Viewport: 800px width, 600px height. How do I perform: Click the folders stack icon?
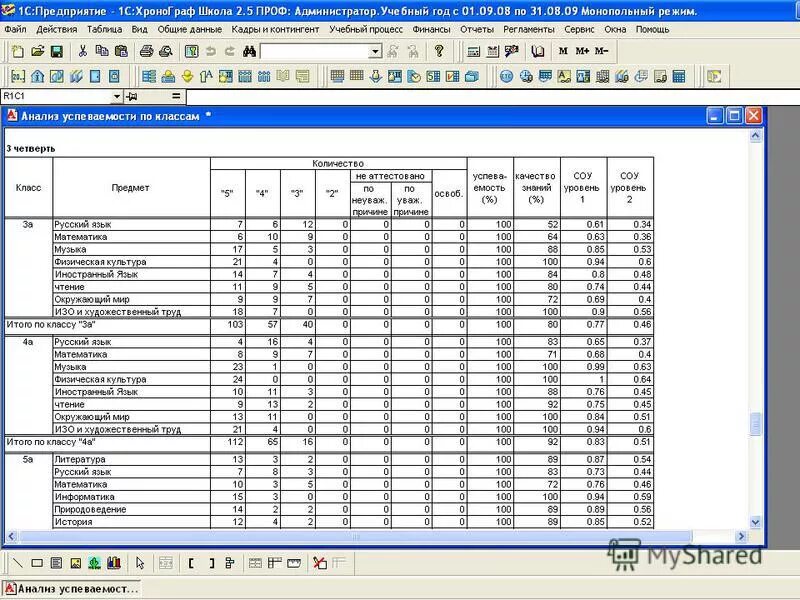472,77
